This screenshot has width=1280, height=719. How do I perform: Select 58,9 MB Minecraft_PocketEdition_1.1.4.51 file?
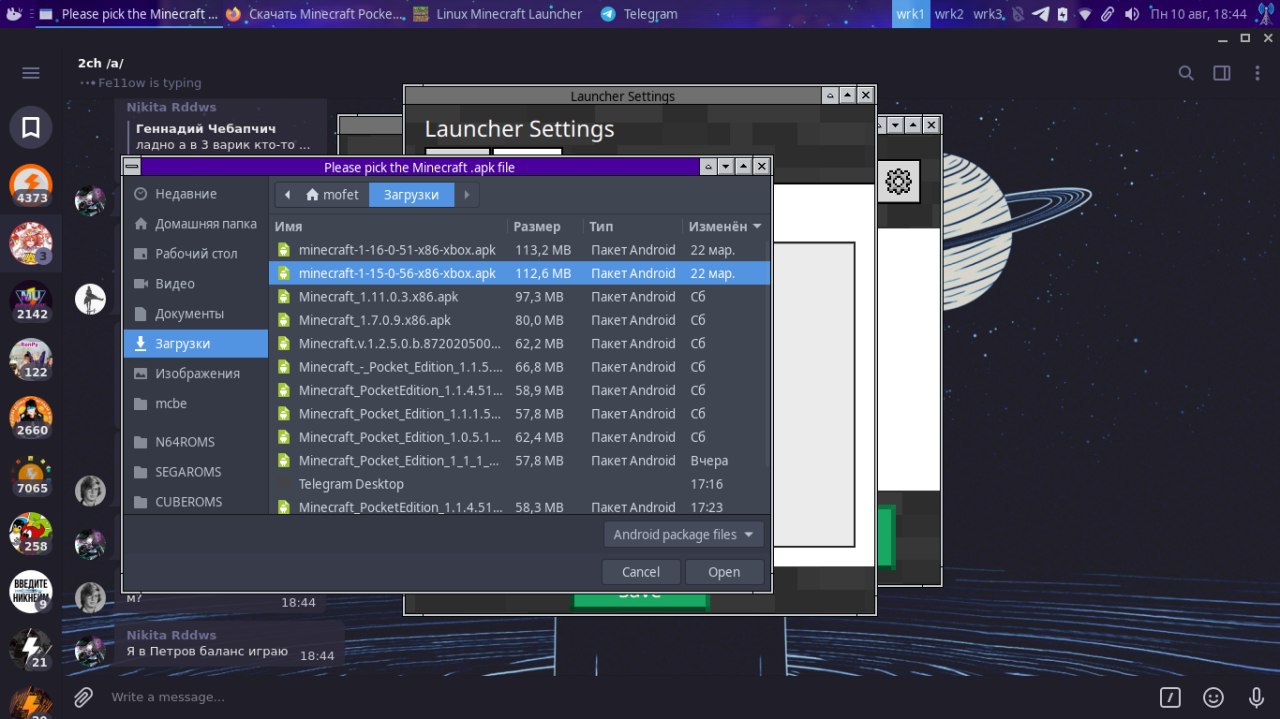[x=517, y=390]
